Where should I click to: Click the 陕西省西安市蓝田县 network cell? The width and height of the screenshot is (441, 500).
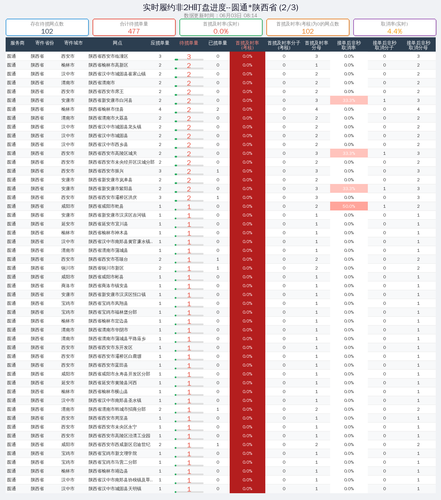click(108, 365)
